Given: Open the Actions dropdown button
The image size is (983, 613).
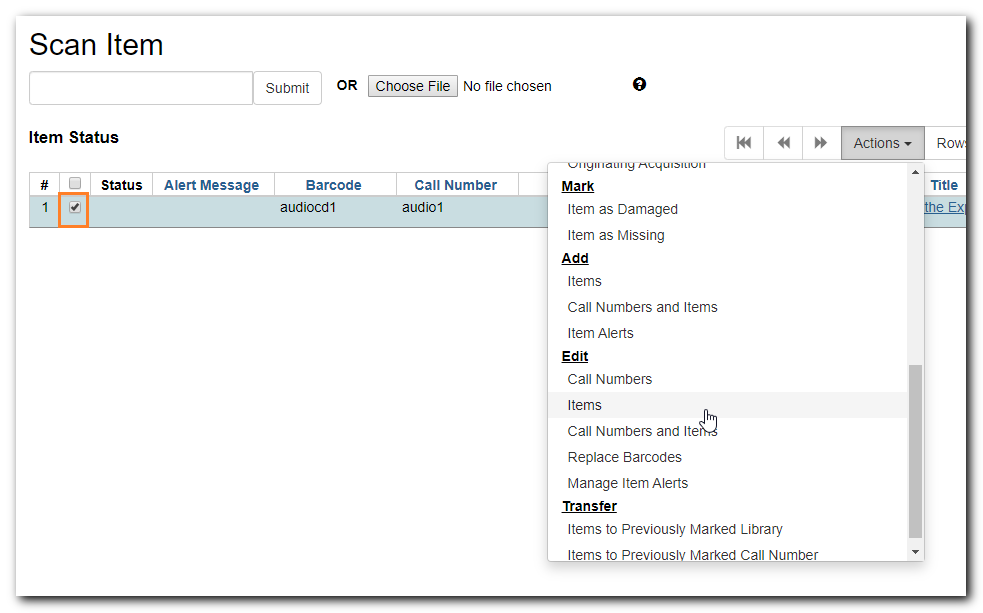Looking at the screenshot, I should 882,143.
